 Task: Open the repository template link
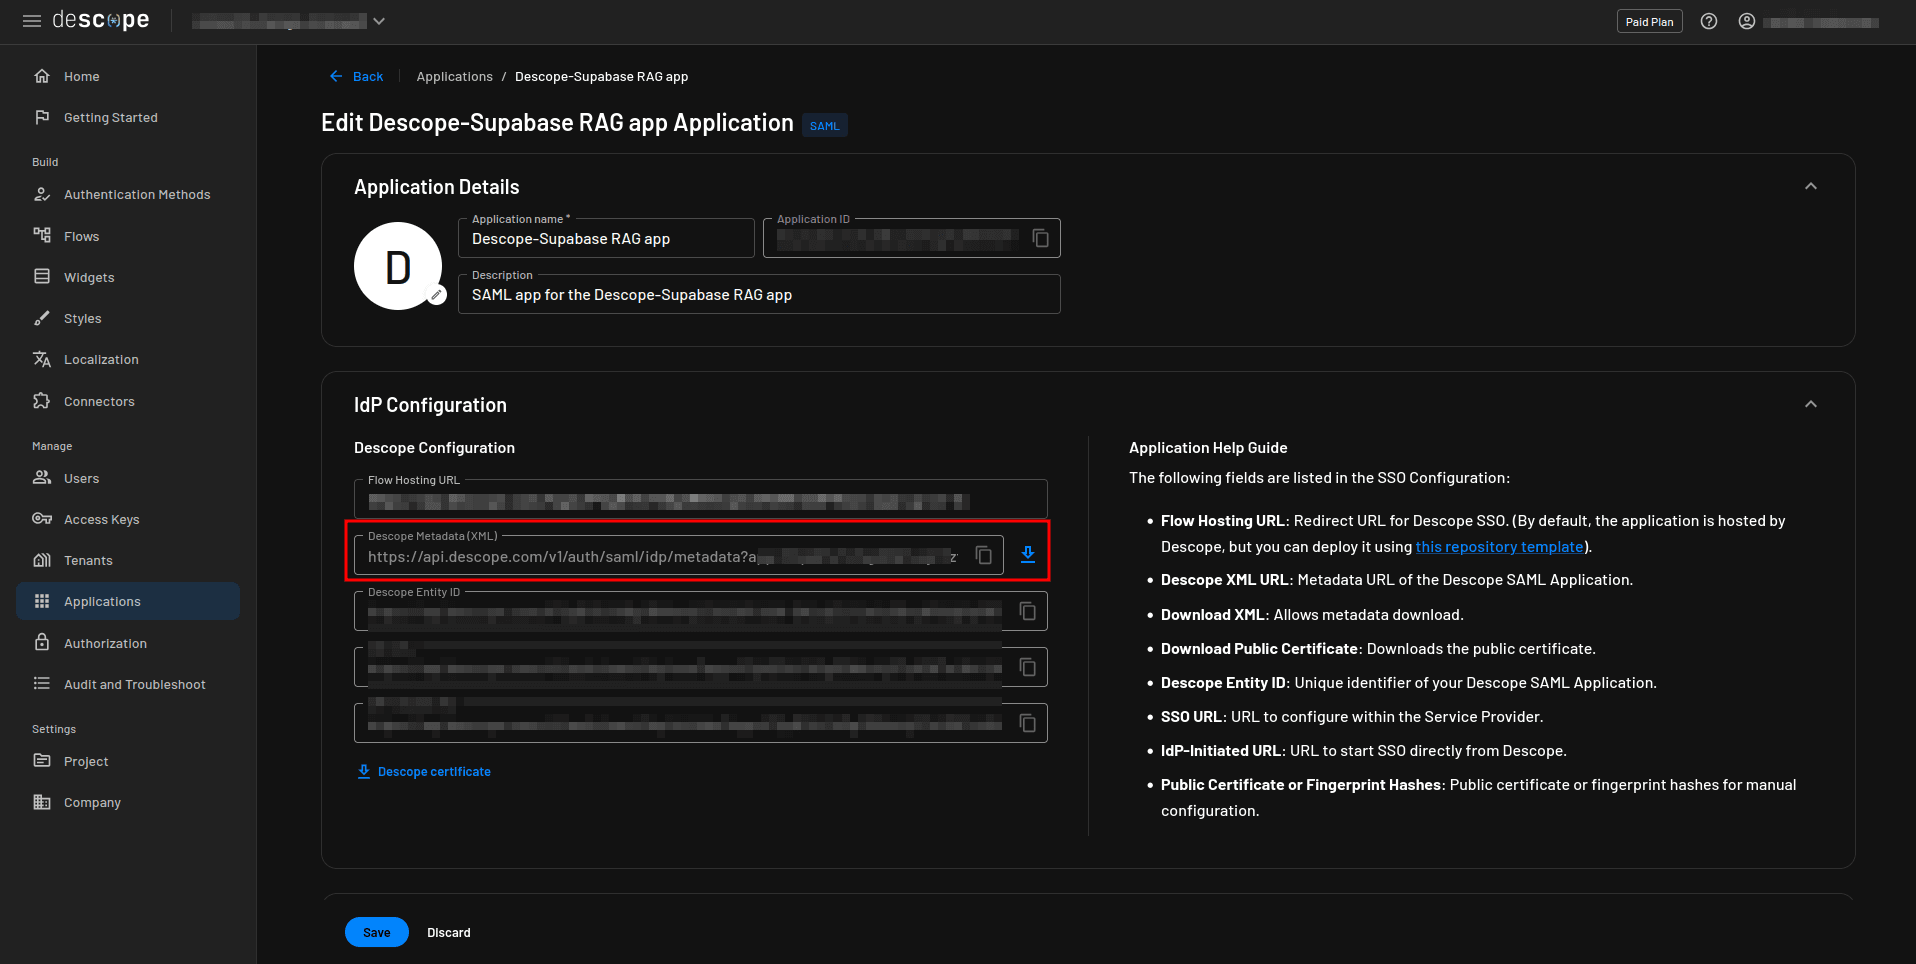(1499, 547)
